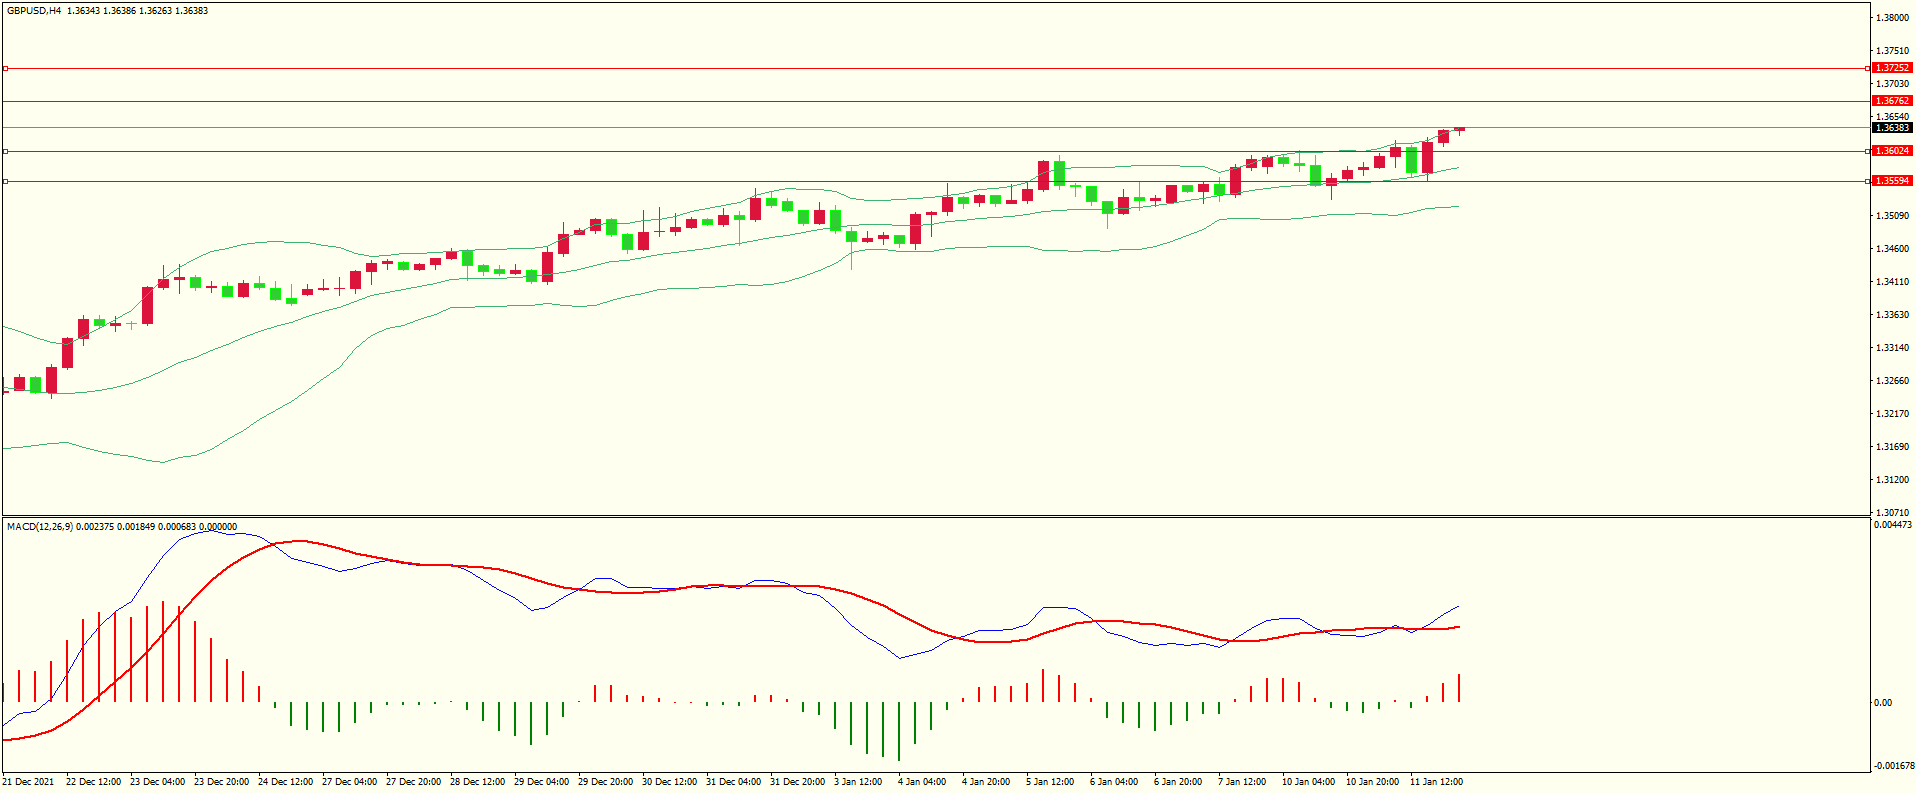Click the 1.35594 red price tag
This screenshot has width=1916, height=793.
[1891, 181]
